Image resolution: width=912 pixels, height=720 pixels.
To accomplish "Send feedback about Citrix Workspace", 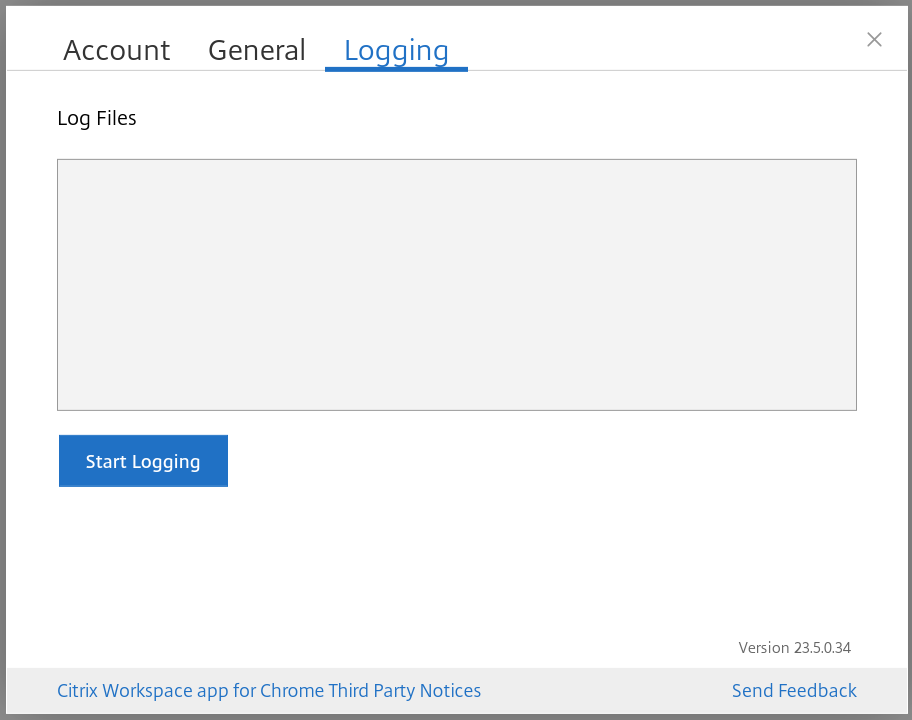I will point(794,691).
